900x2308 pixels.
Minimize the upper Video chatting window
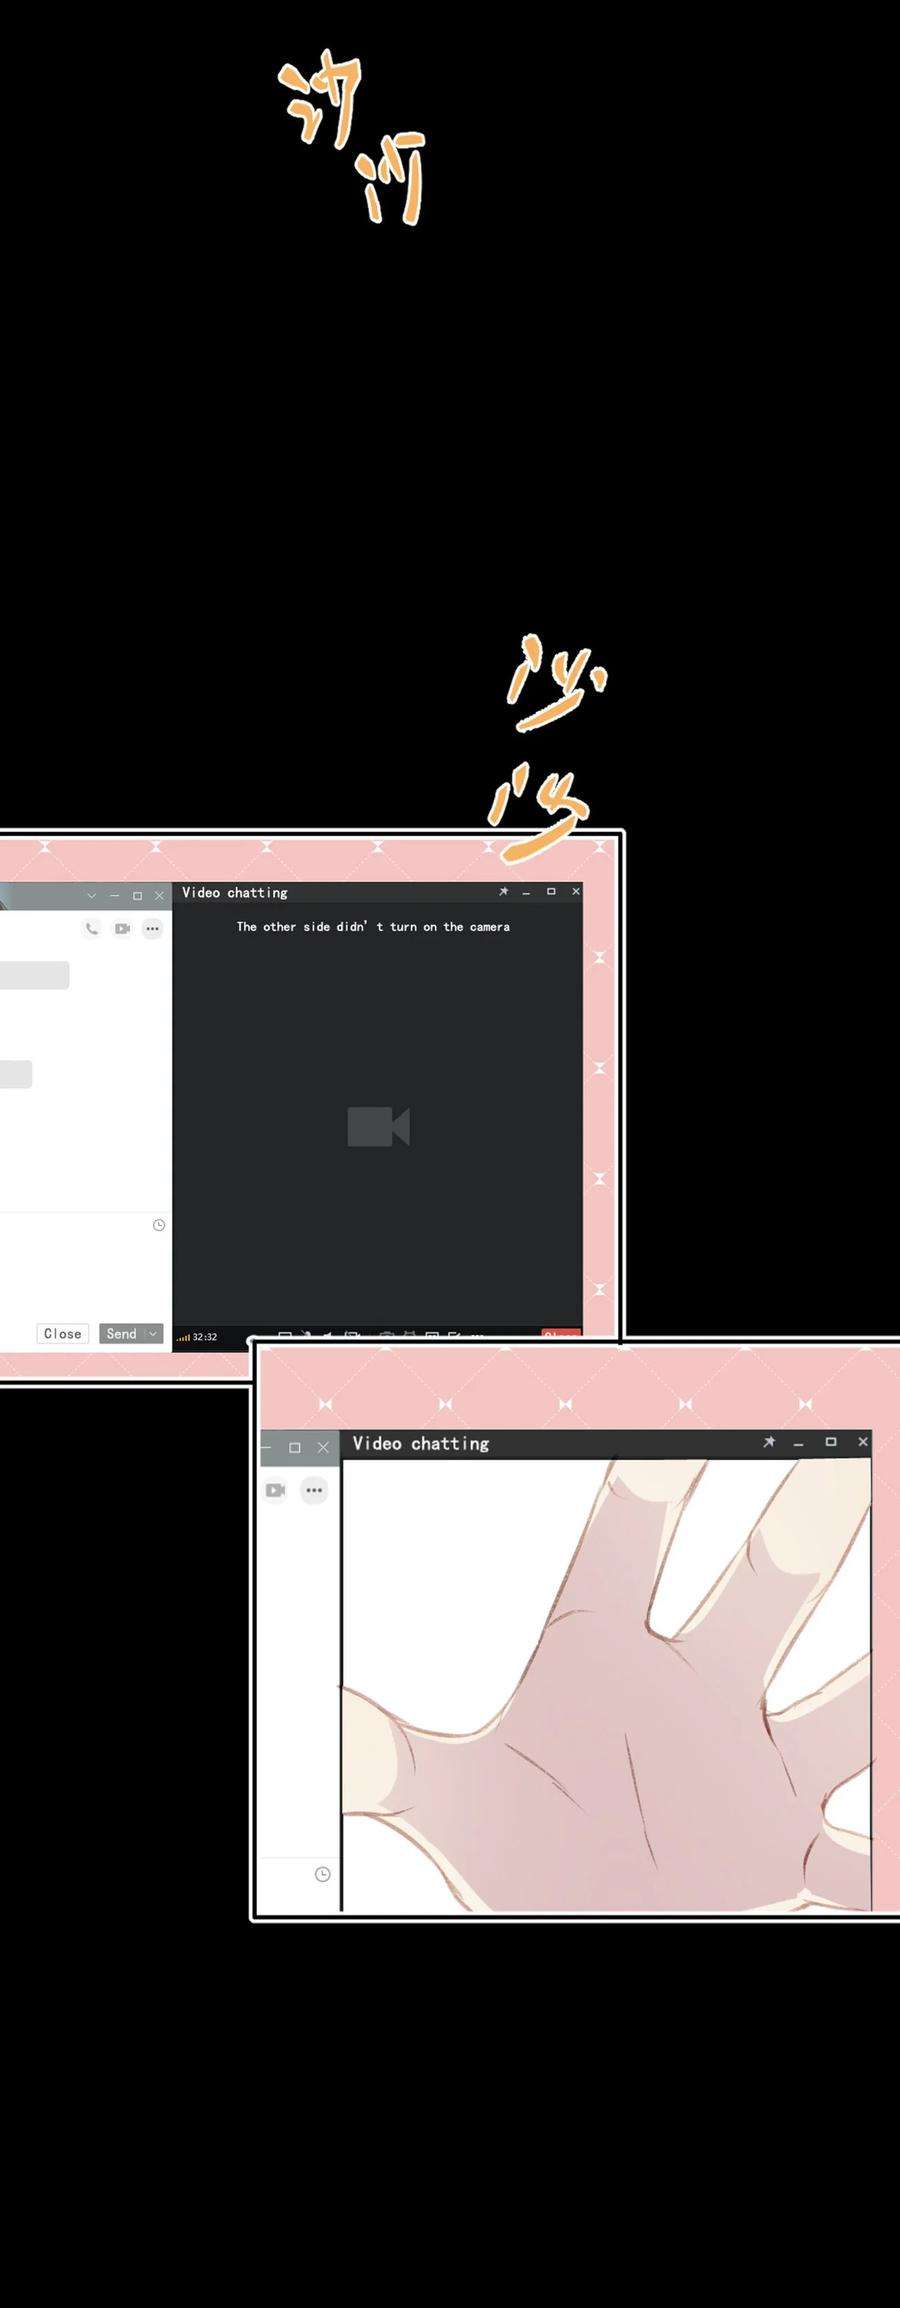(526, 892)
